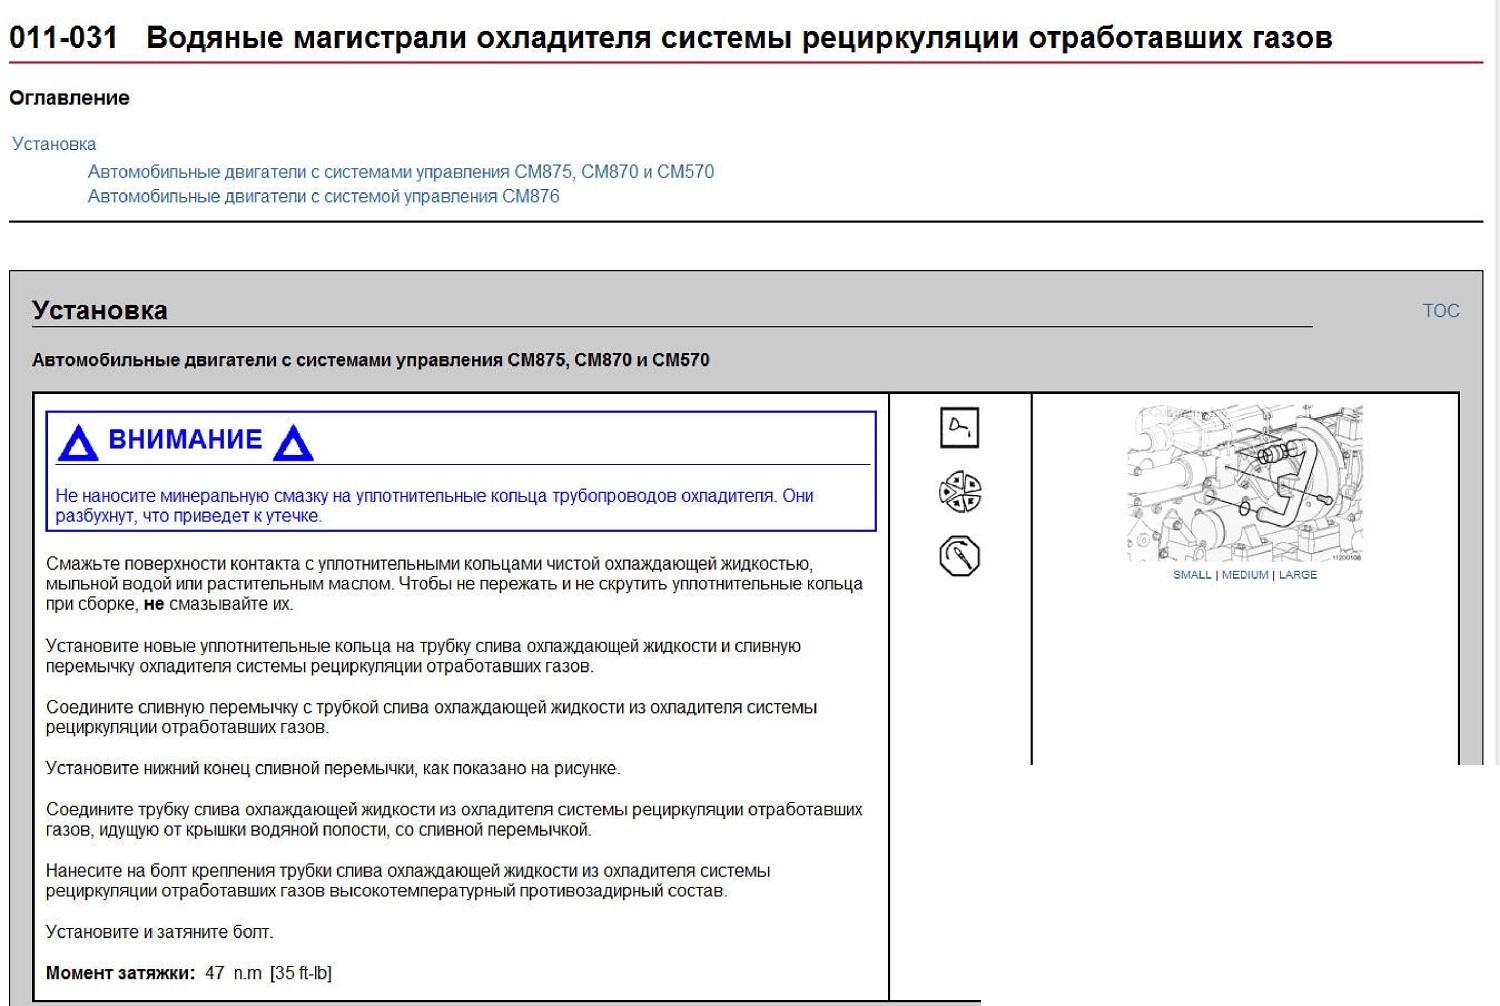Click the paragraph starting Соедините трубку слива
1500x1006 pixels.
click(454, 820)
